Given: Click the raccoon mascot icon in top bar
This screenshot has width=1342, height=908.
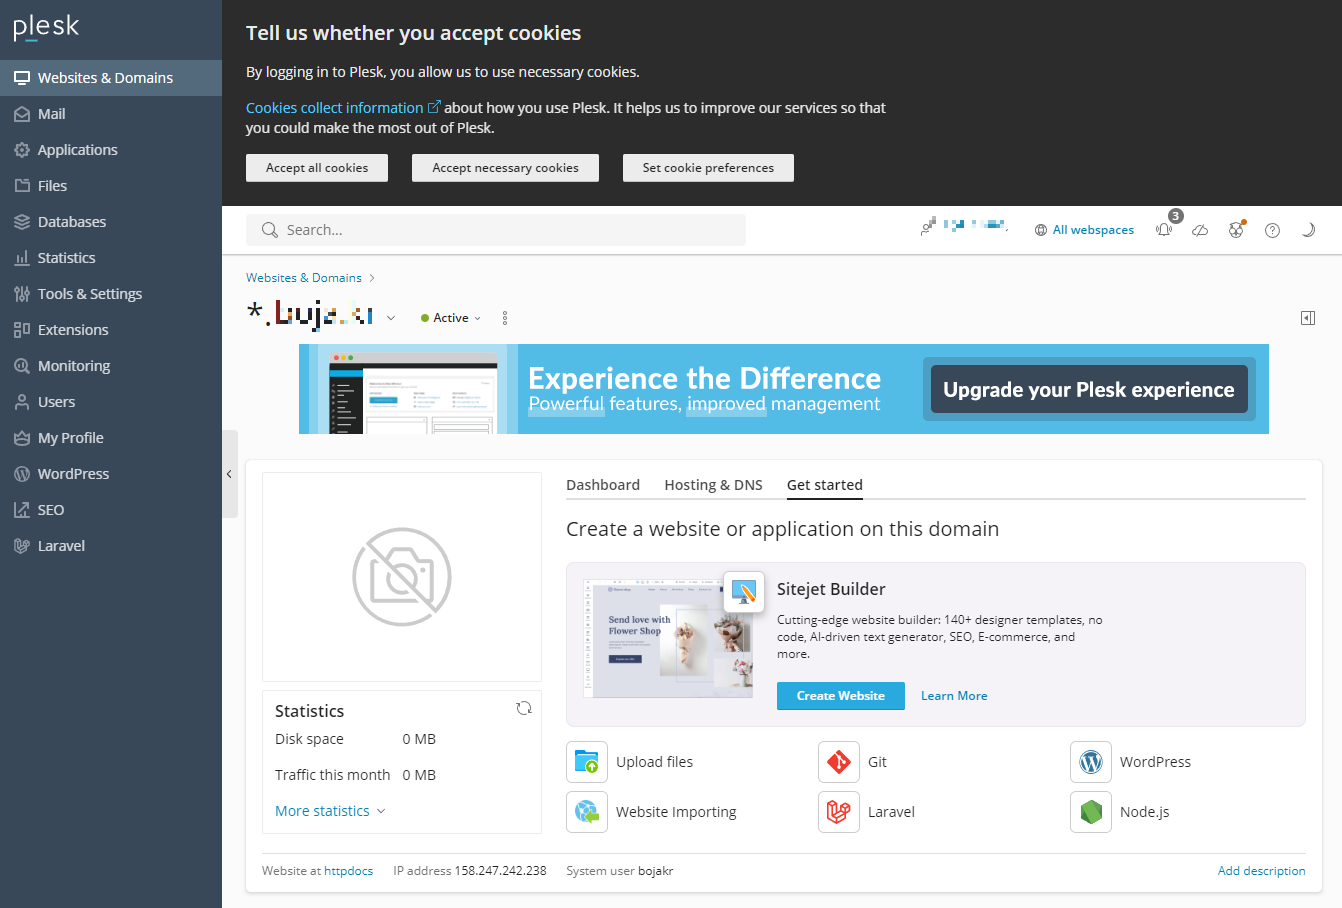Looking at the screenshot, I should point(1237,229).
